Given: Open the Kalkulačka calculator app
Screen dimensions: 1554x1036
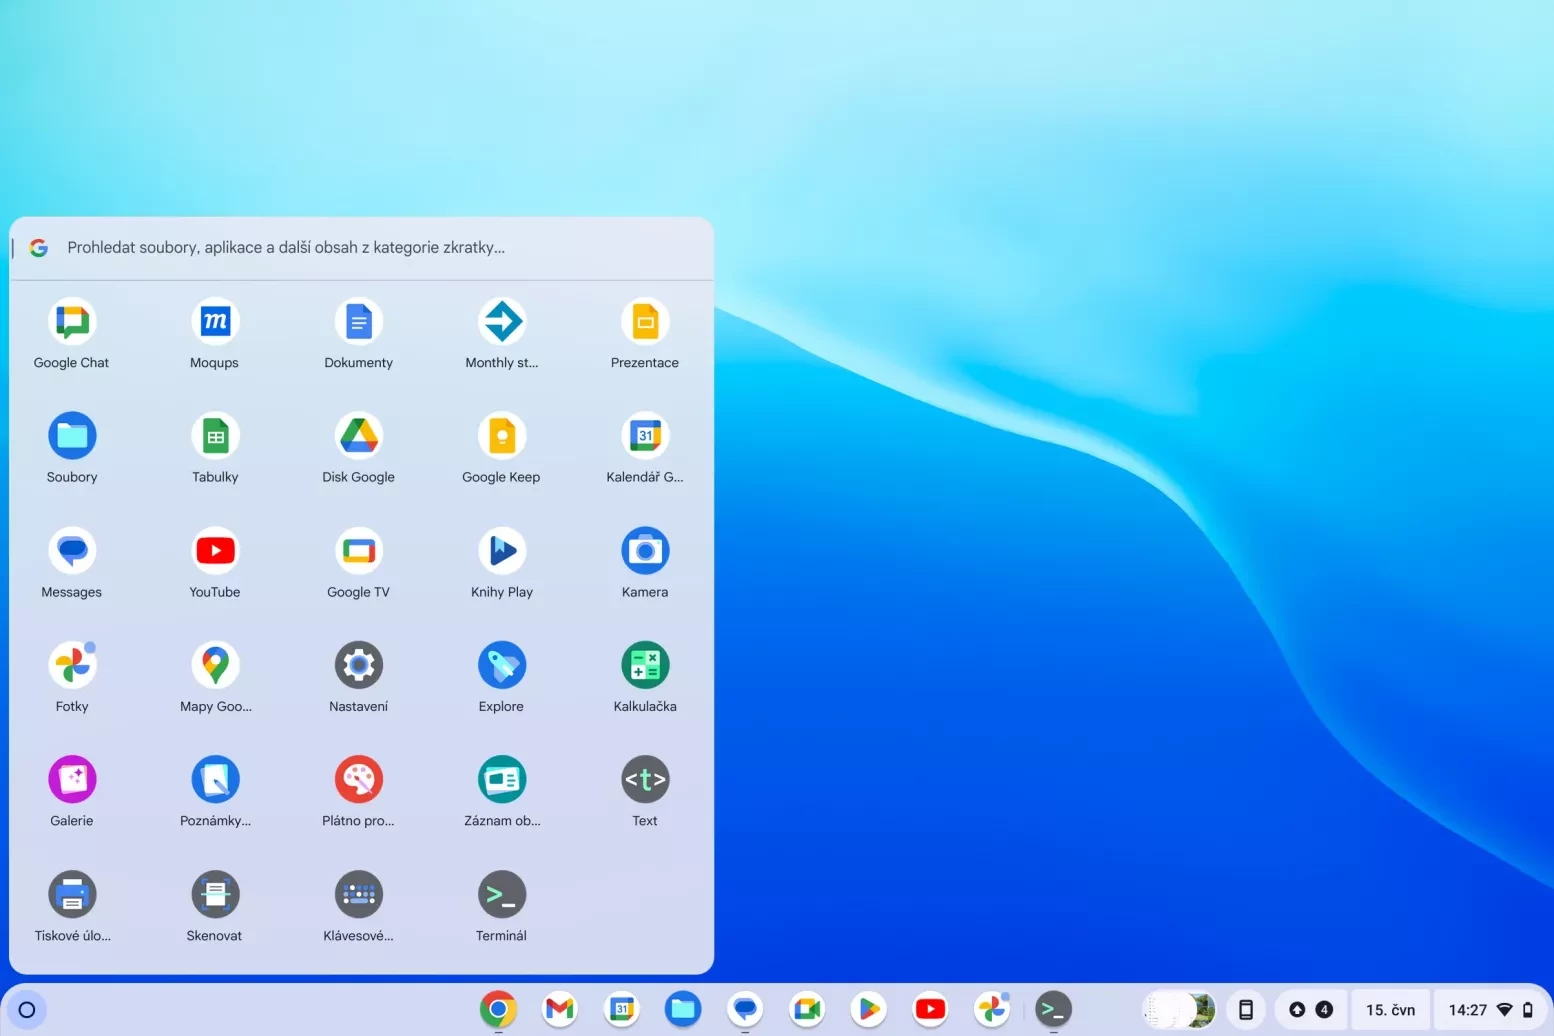Looking at the screenshot, I should click(645, 666).
